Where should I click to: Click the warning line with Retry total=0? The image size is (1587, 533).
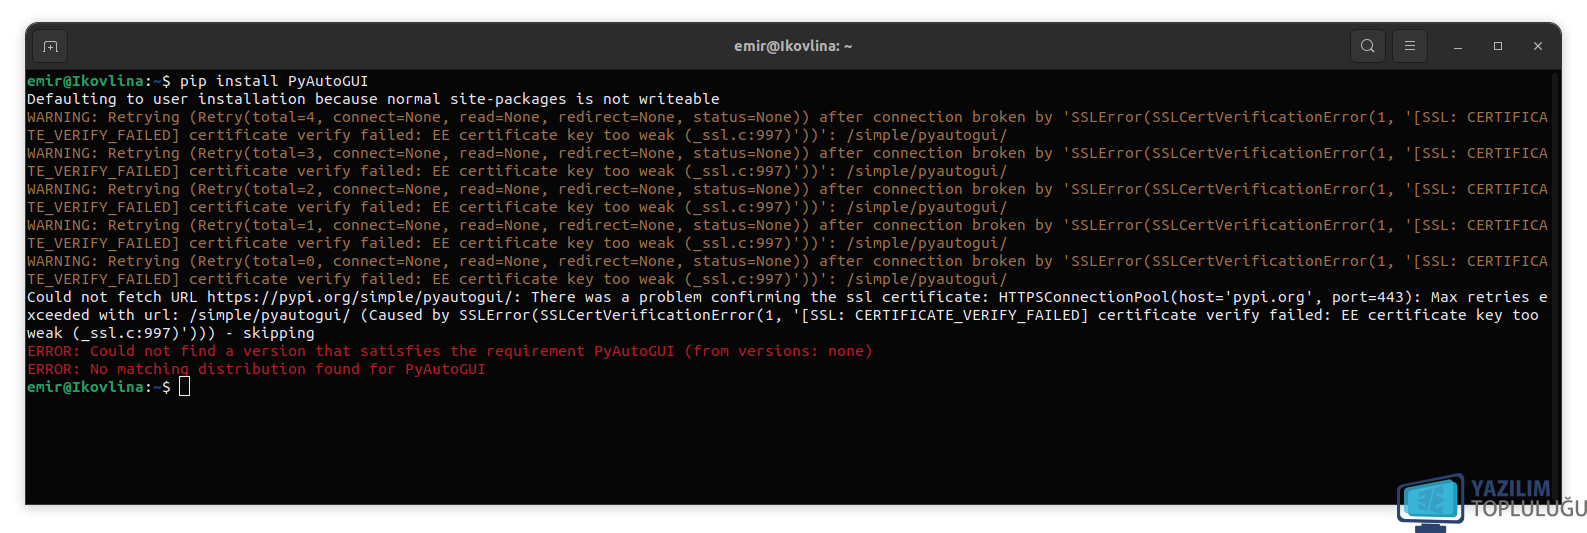coord(787,261)
